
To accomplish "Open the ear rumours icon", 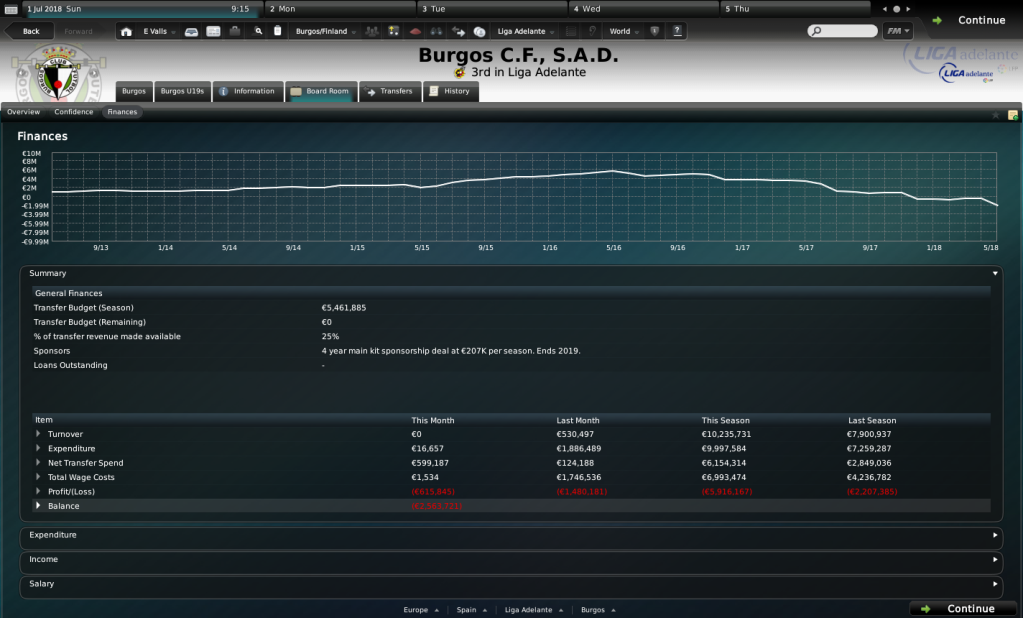I will pyautogui.click(x=592, y=31).
